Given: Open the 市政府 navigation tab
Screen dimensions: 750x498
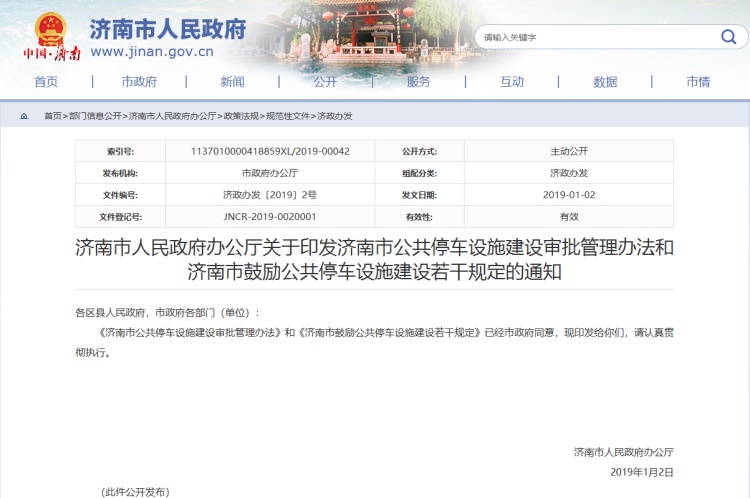Looking at the screenshot, I should 139,82.
